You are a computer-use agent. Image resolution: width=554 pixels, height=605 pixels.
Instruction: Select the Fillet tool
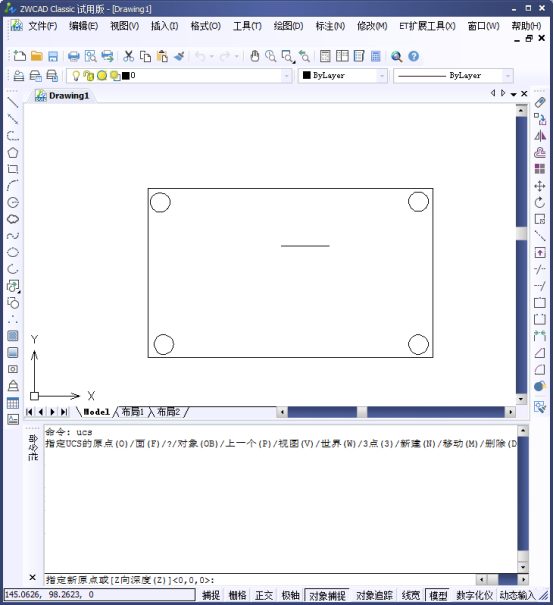pos(540,370)
